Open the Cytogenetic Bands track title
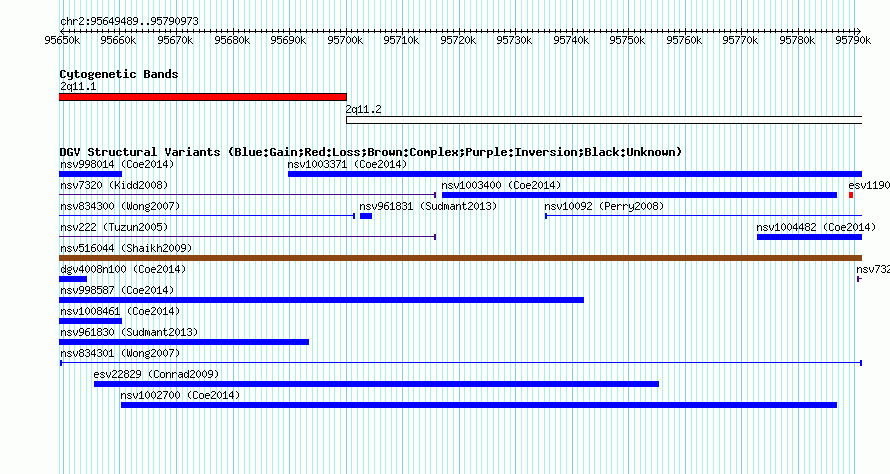The height and width of the screenshot is (474, 890). [x=119, y=74]
